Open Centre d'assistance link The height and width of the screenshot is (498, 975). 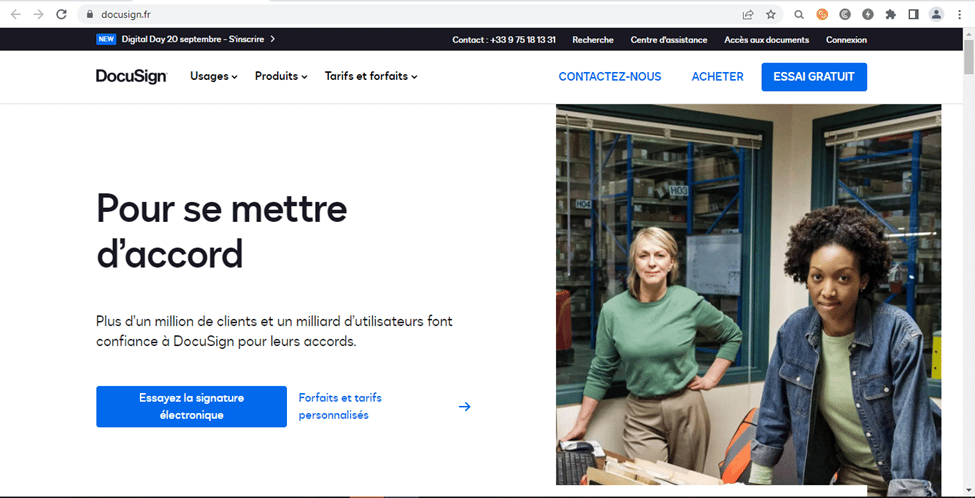point(668,40)
